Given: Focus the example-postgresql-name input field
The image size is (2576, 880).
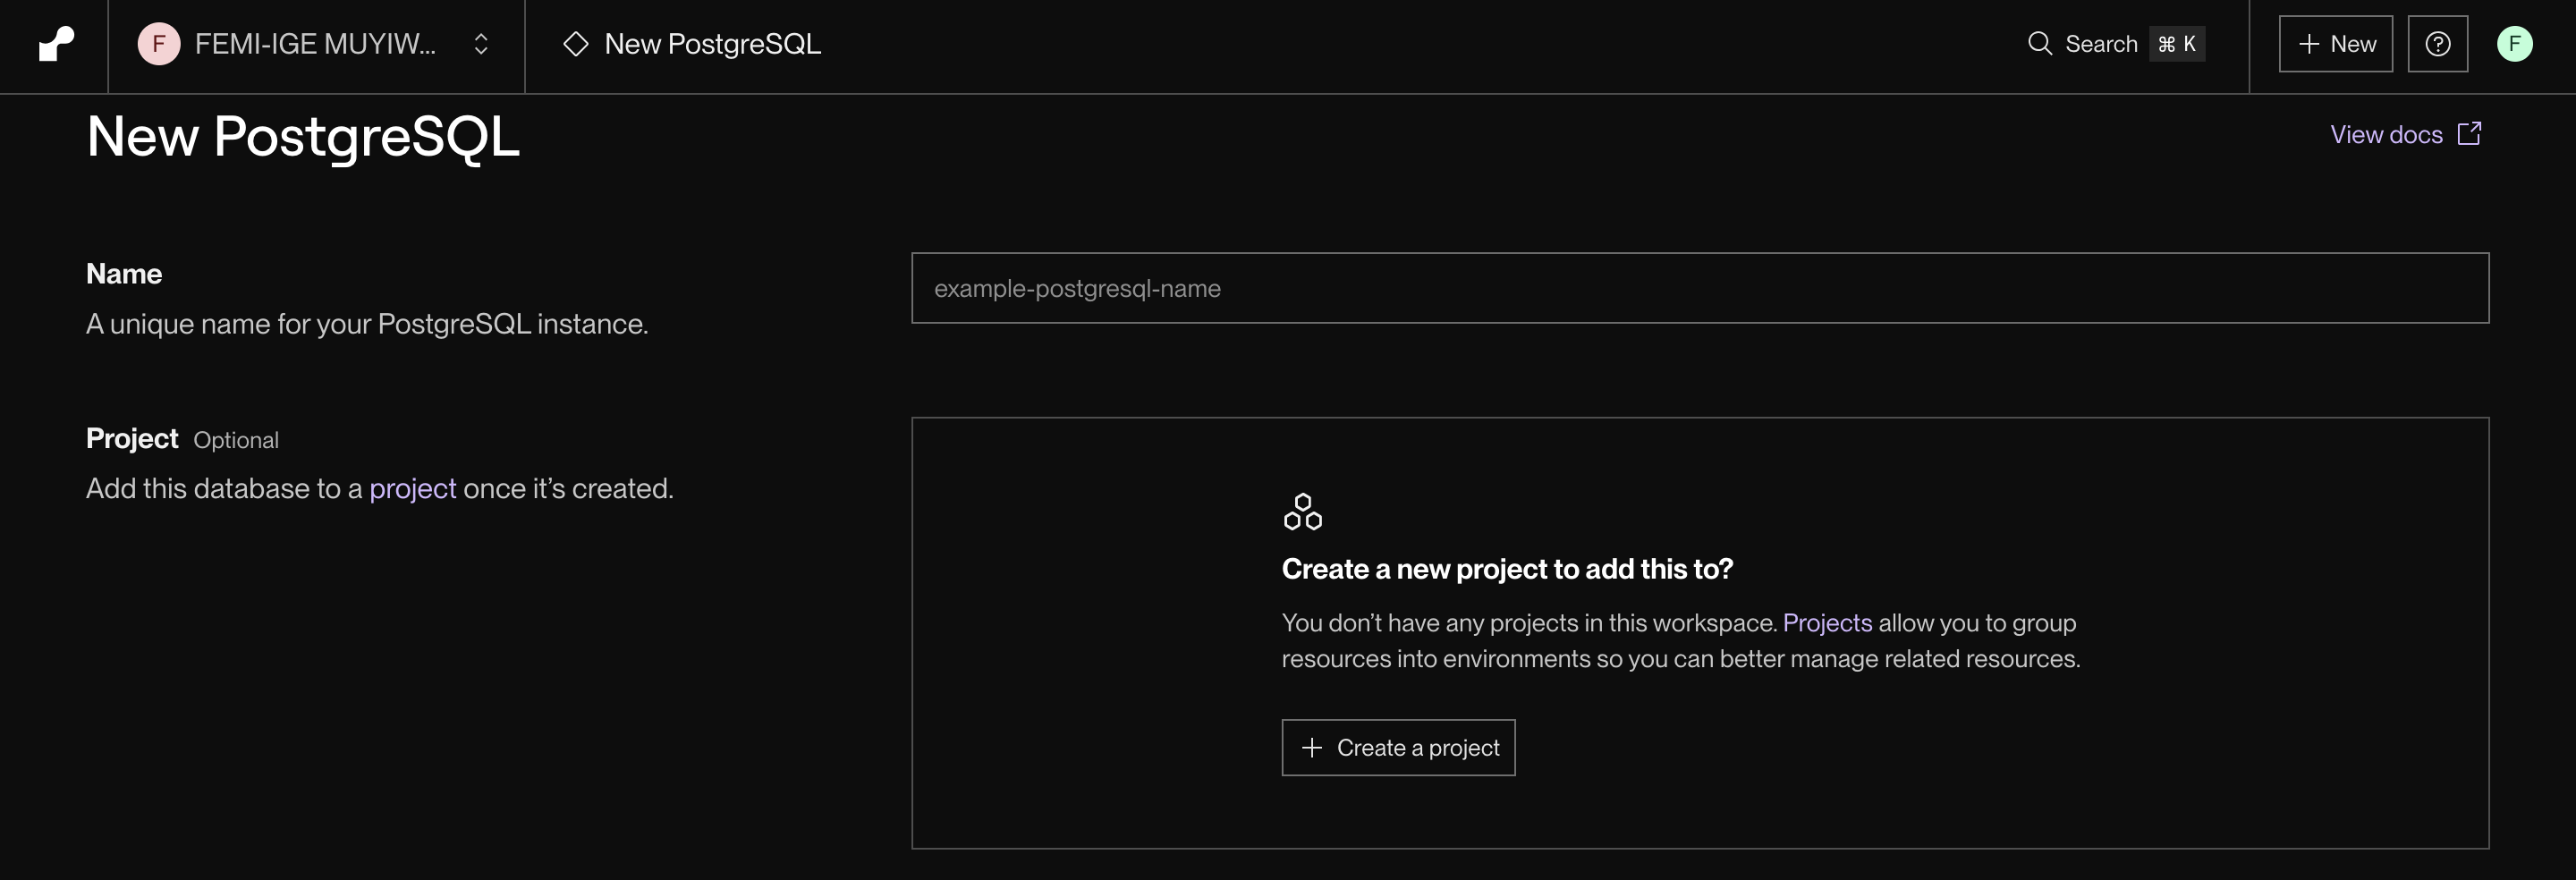Looking at the screenshot, I should (x=1700, y=288).
